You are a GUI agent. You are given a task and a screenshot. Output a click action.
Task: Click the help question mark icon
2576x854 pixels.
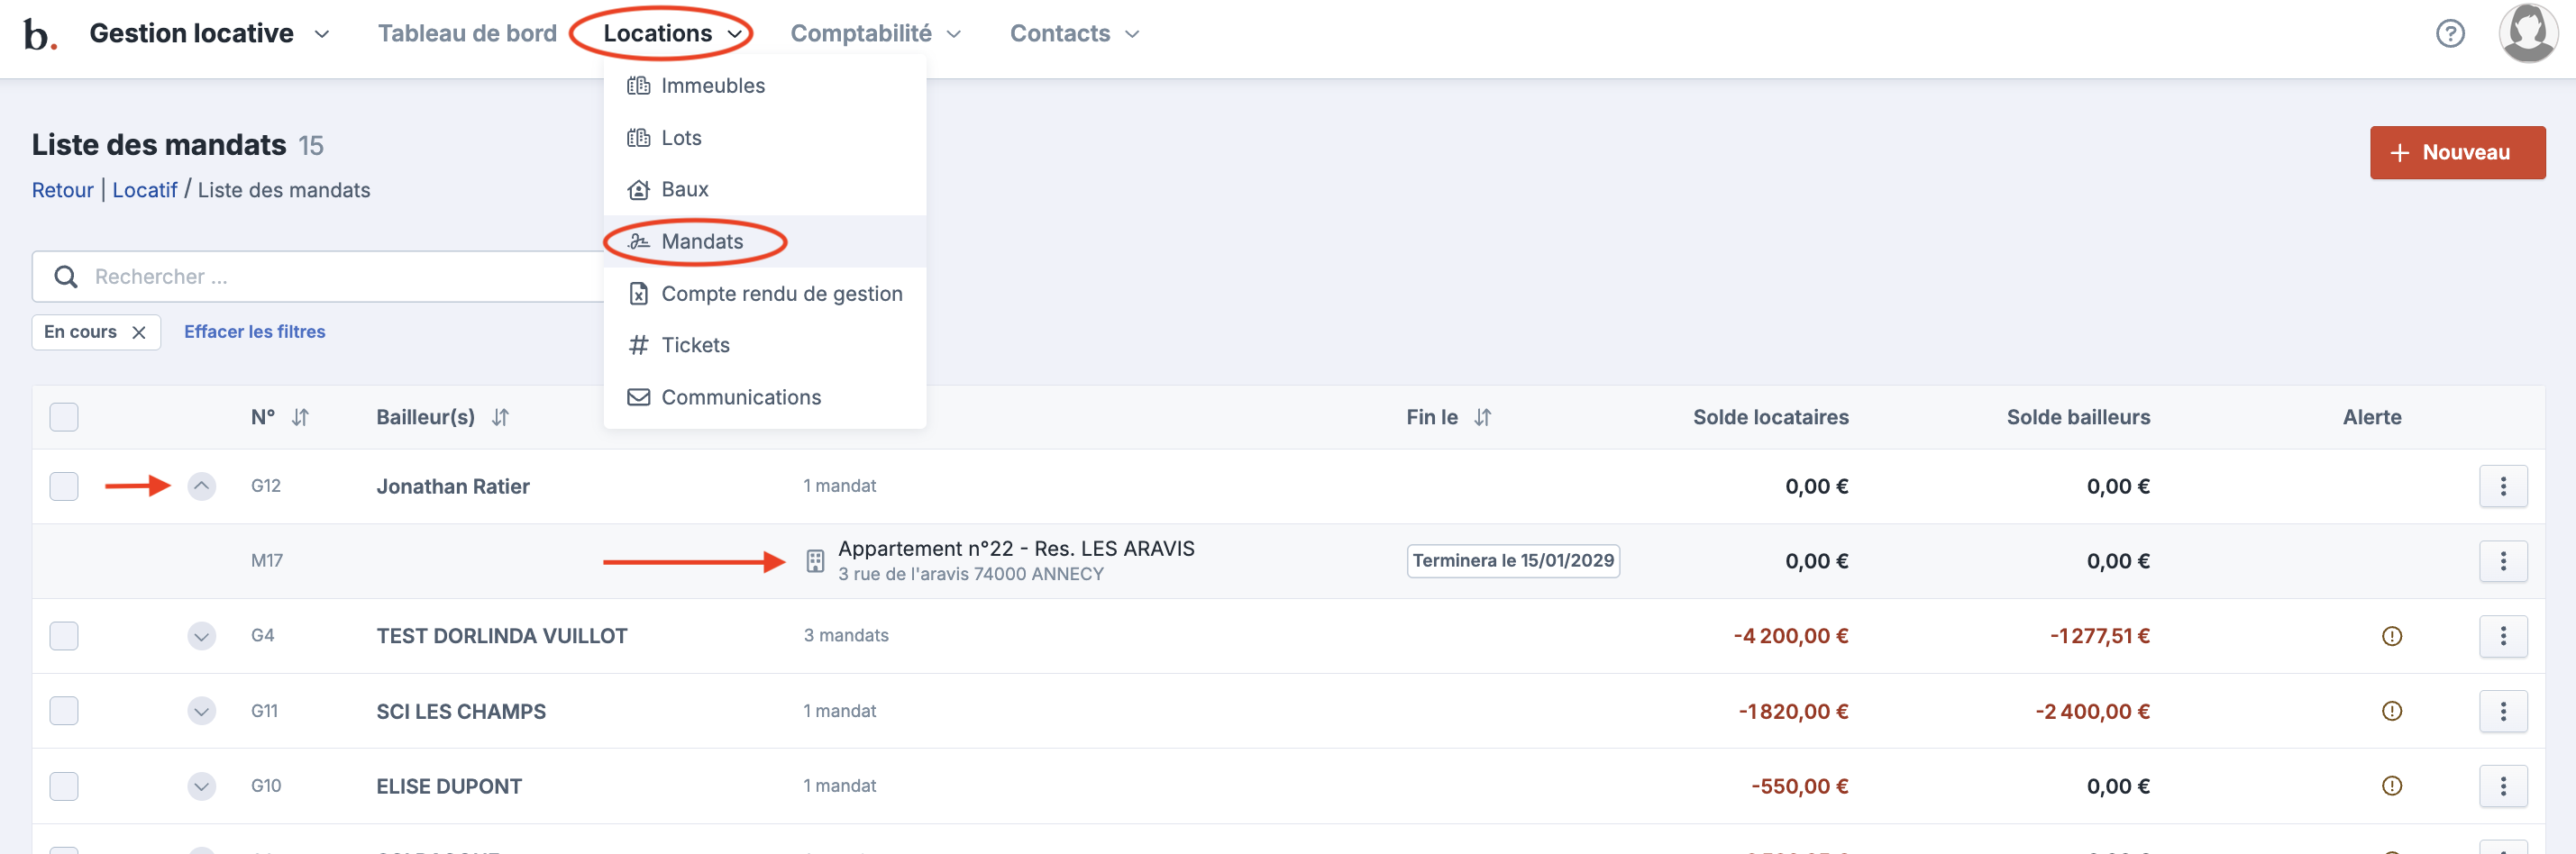[x=2449, y=34]
